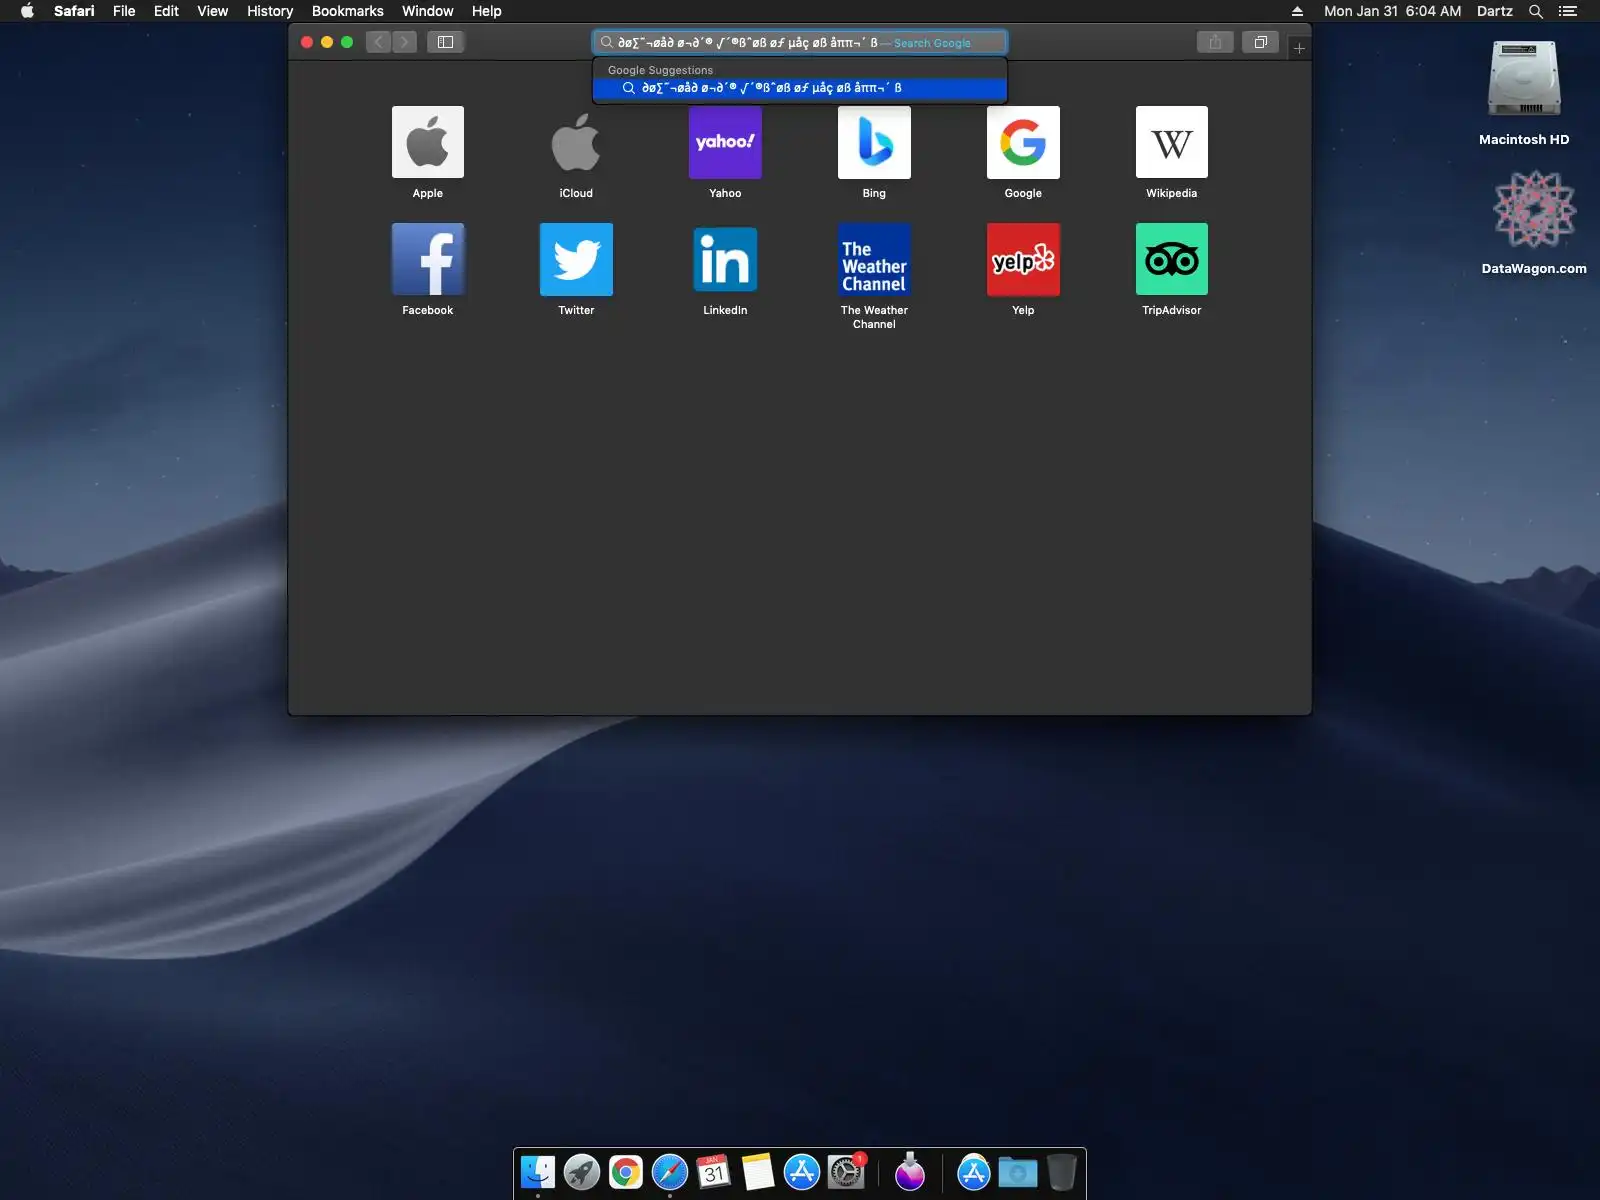Open the purple sphere app in Dock

point(910,1171)
